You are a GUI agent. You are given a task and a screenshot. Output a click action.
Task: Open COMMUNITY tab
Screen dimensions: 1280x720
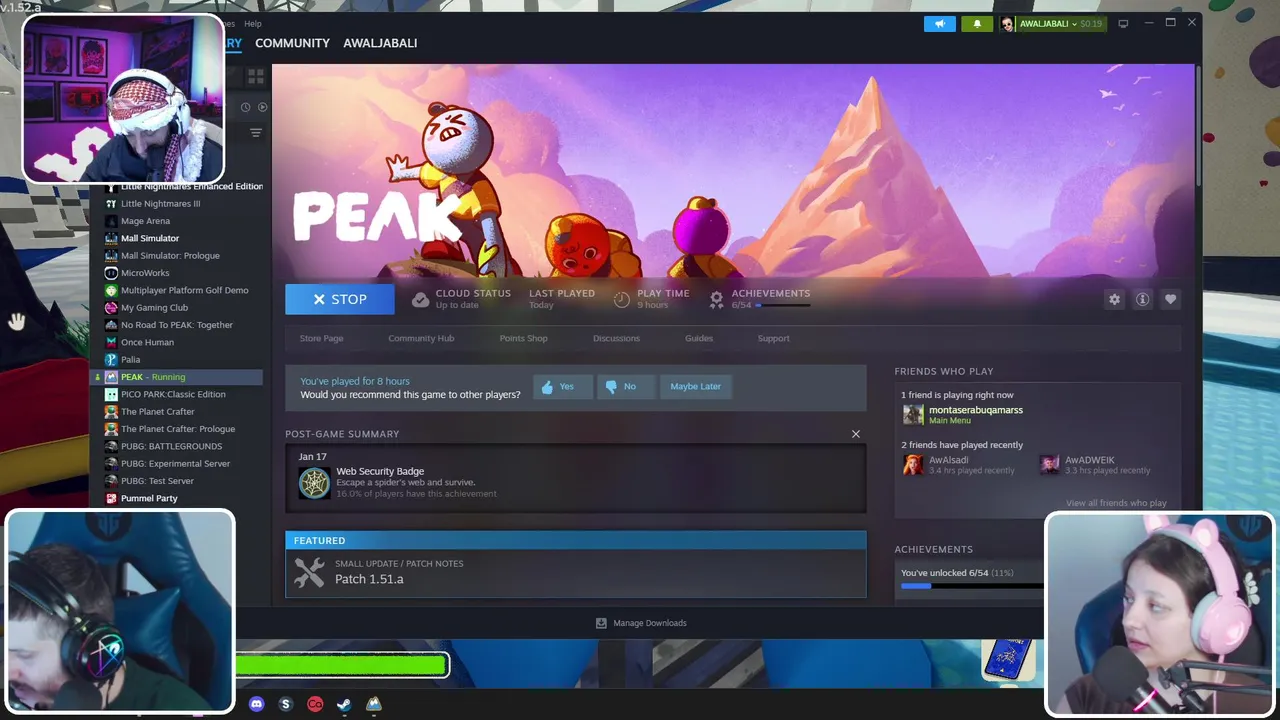click(x=292, y=43)
